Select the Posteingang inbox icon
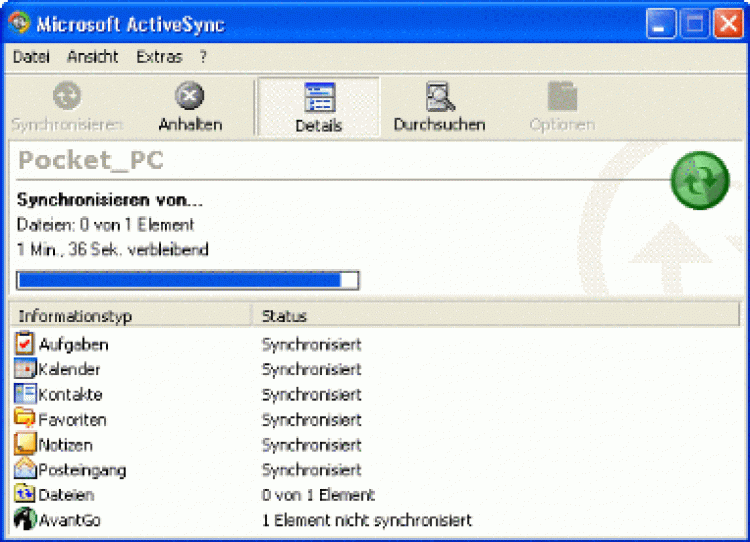Screen dimensions: 750x542 click(x=26, y=469)
